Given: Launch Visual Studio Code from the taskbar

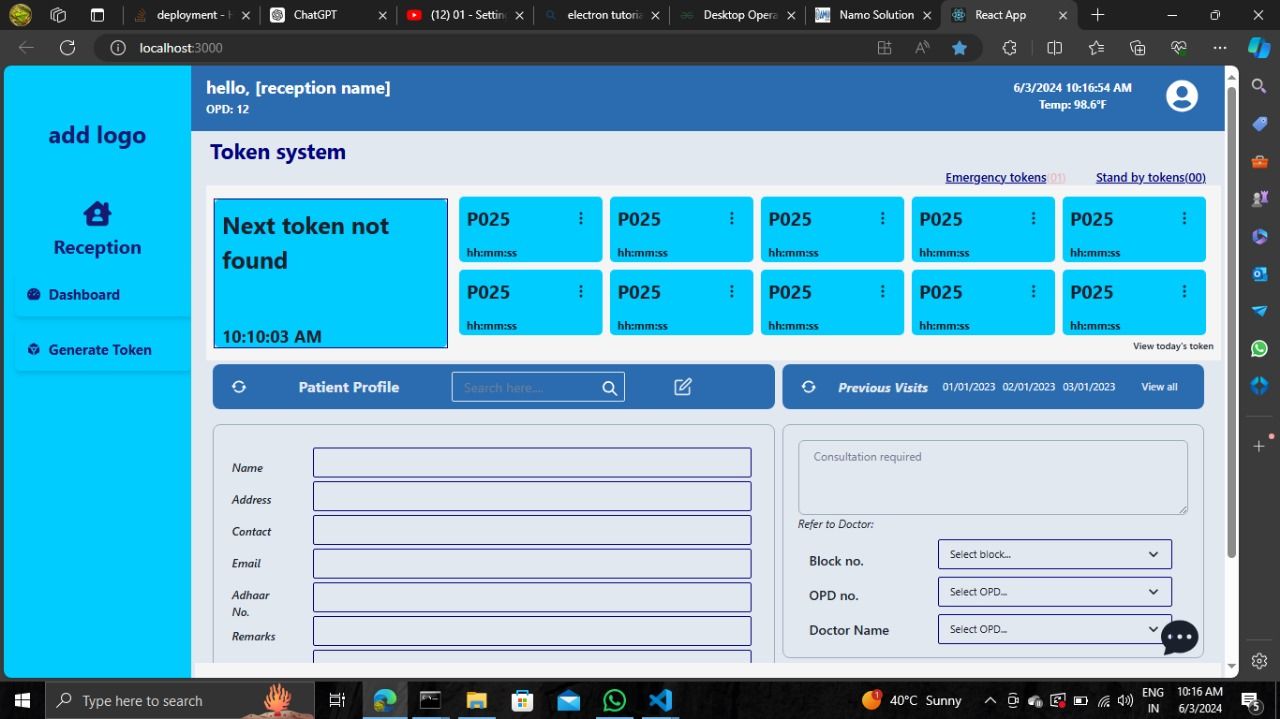Looking at the screenshot, I should point(659,700).
